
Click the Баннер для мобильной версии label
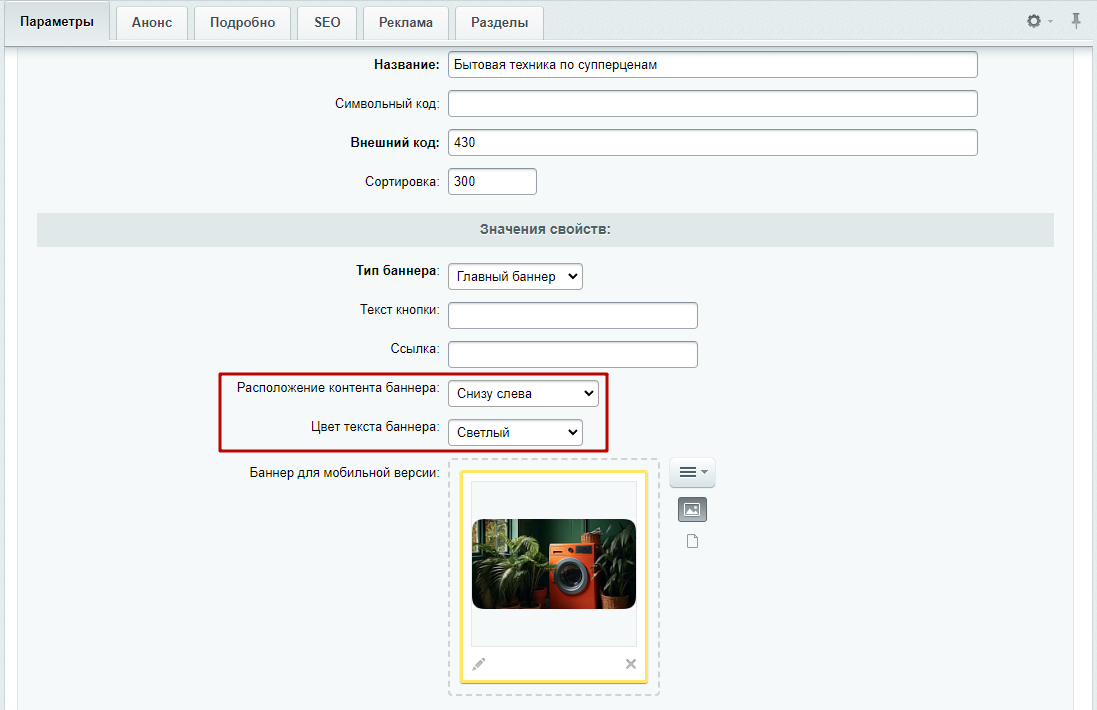pyautogui.click(x=344, y=473)
